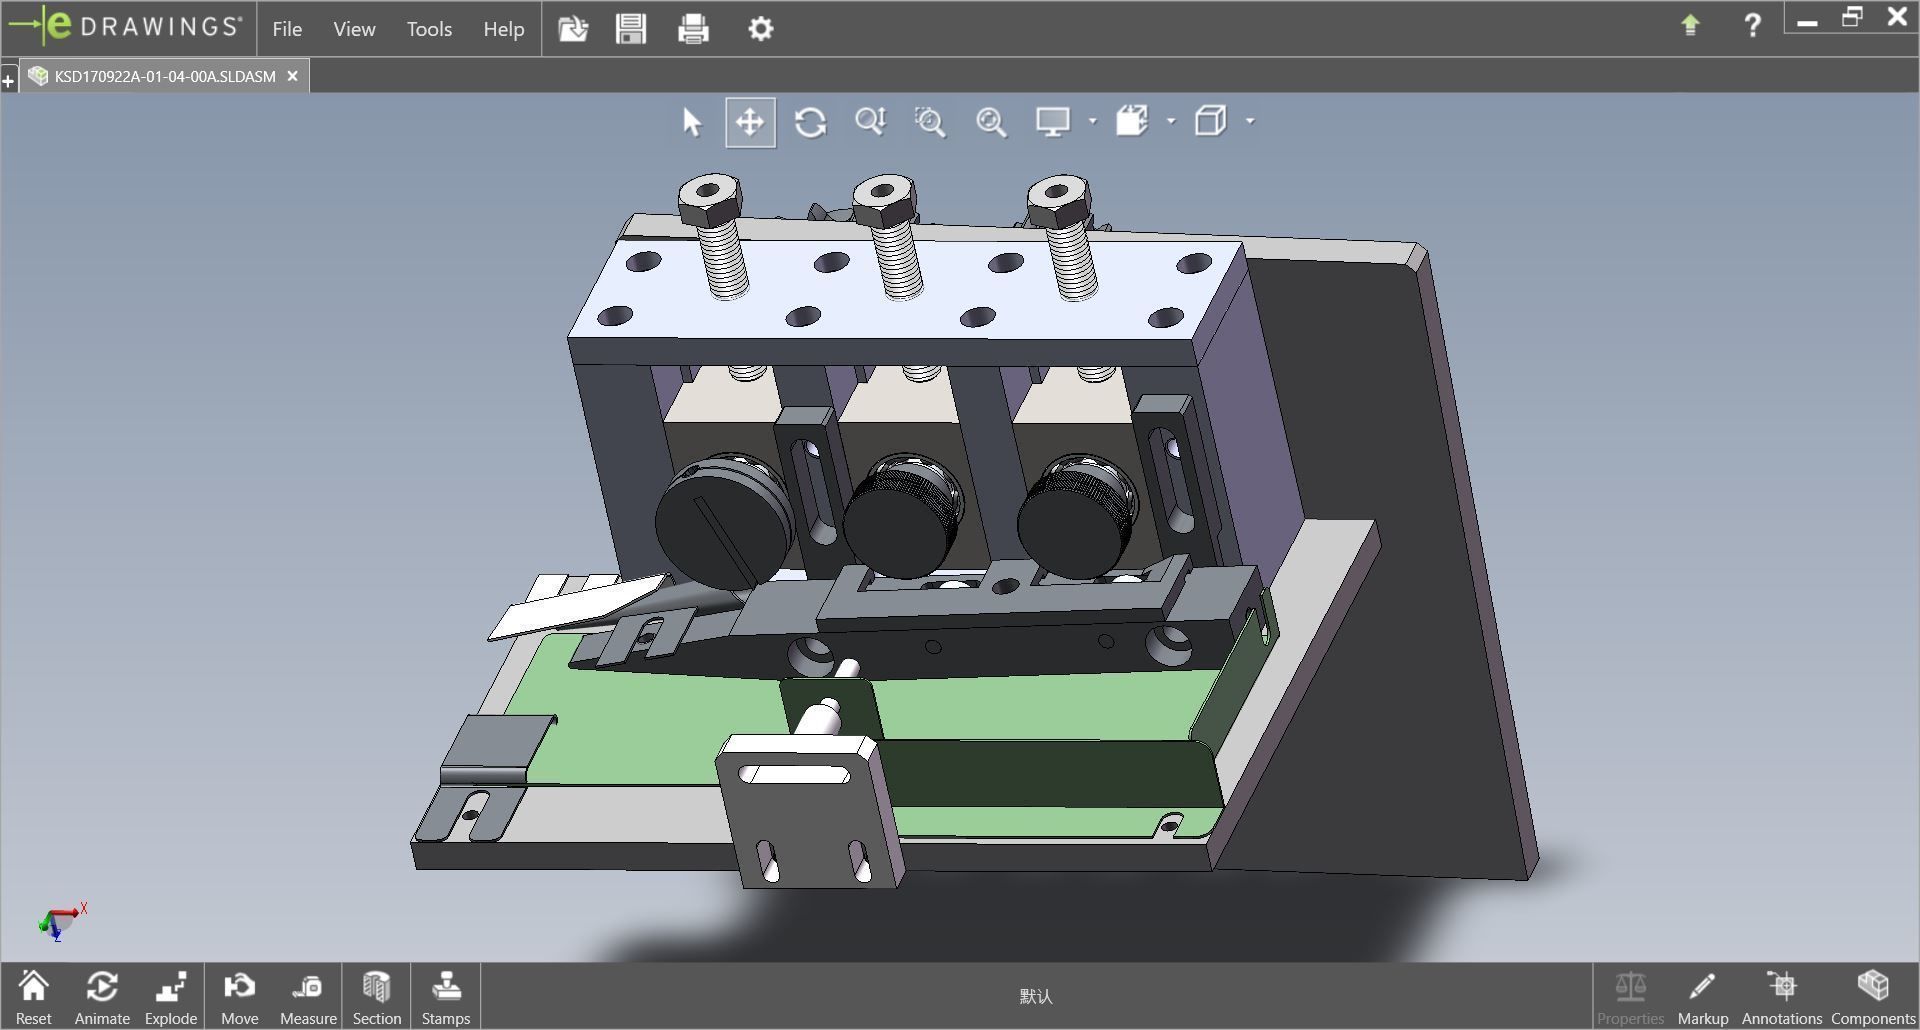1920x1030 pixels.
Task: Select the arrow Select tool
Action: (691, 122)
